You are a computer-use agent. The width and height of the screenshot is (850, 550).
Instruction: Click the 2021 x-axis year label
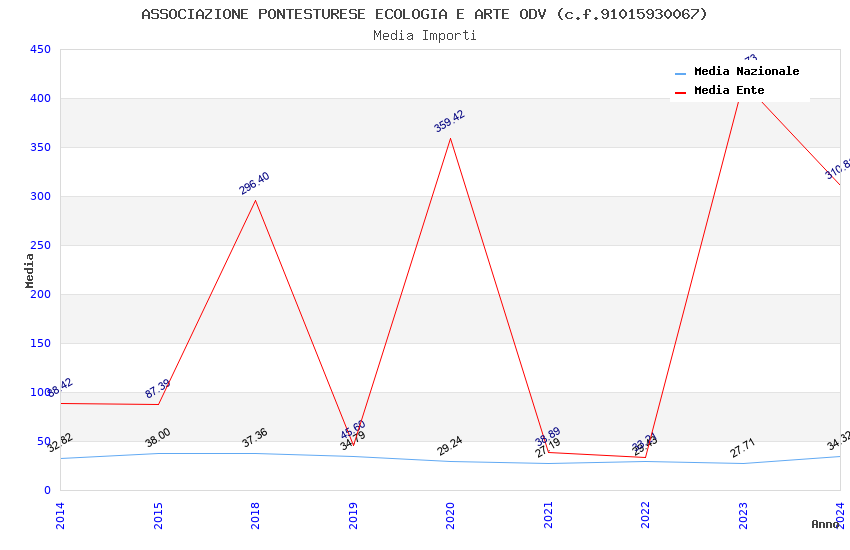coord(548,515)
